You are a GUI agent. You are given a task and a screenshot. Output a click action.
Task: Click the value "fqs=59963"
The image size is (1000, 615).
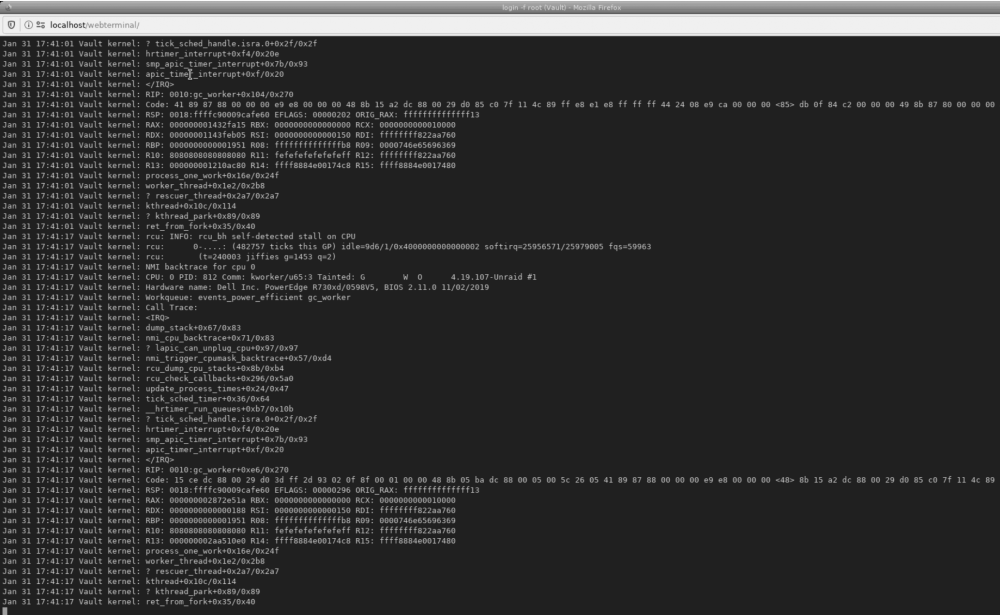point(629,246)
